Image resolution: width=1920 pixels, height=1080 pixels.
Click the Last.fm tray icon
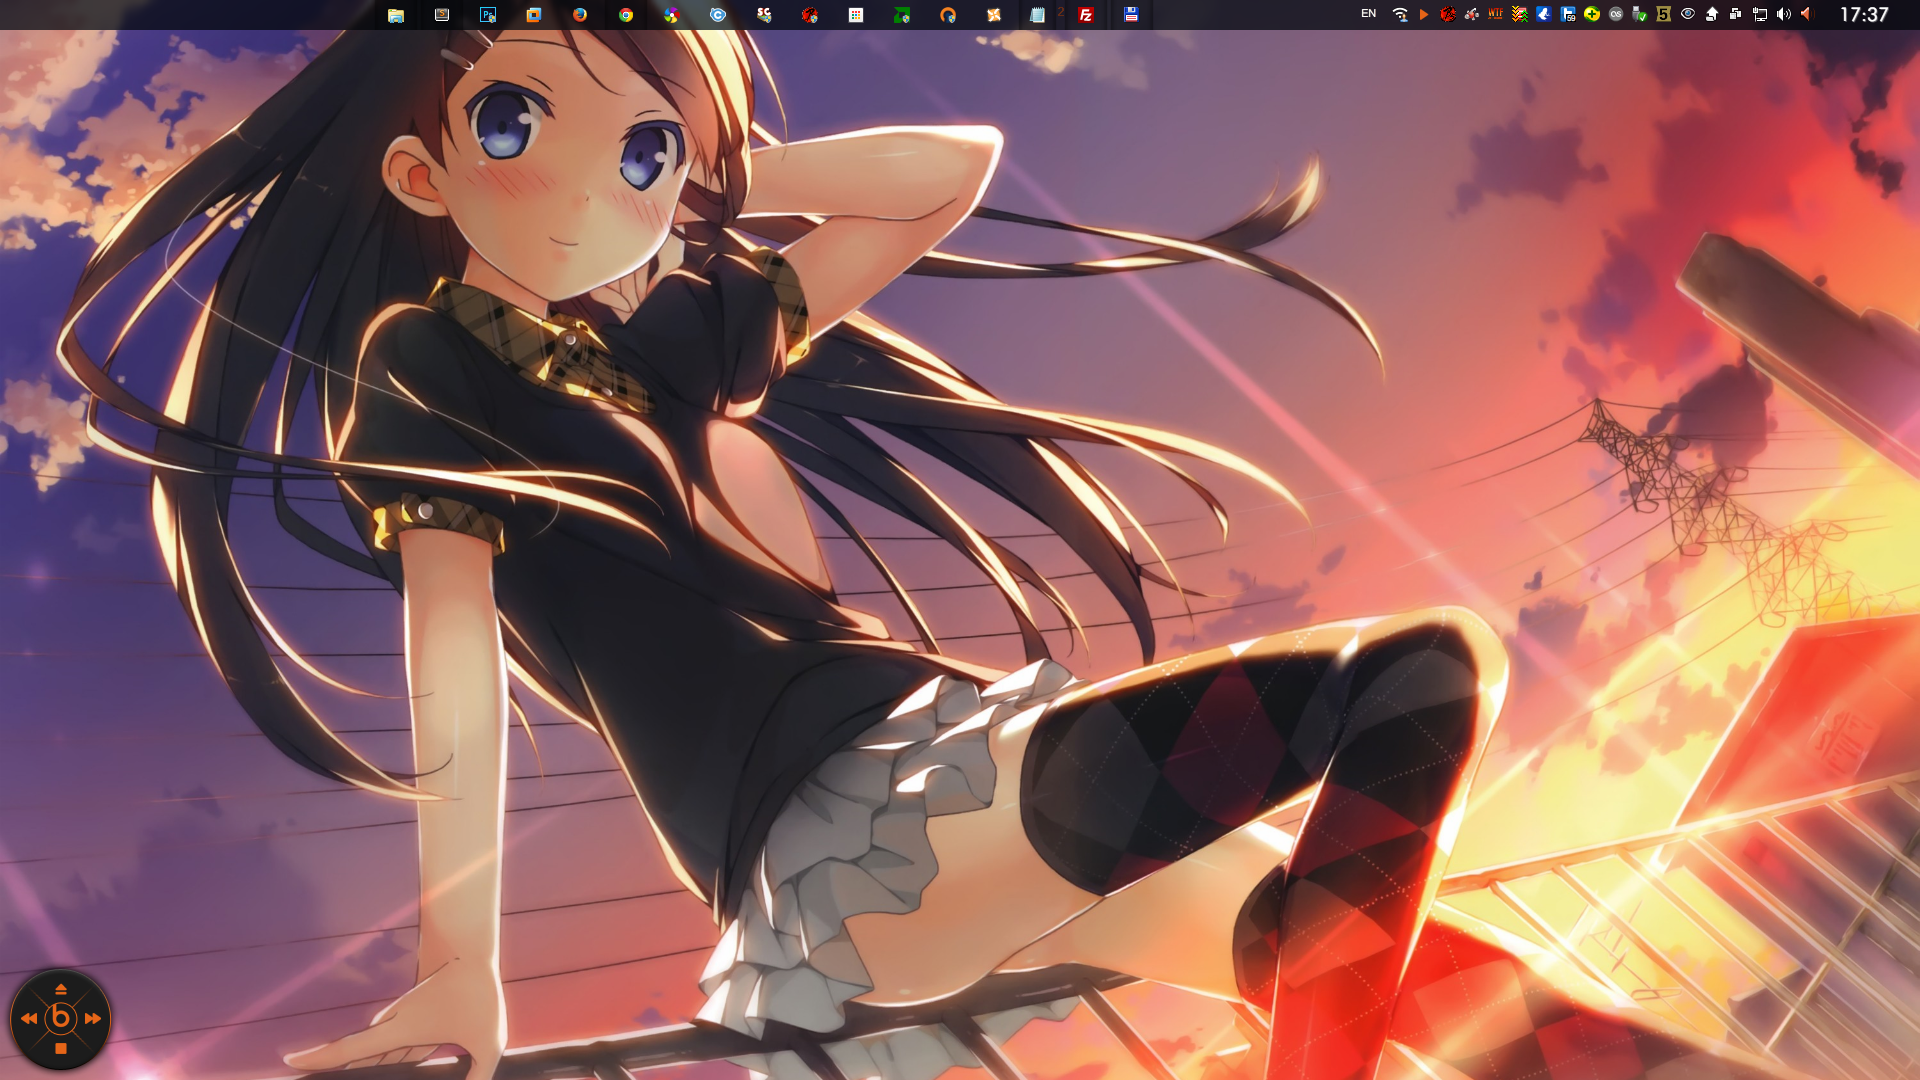tap(1616, 14)
